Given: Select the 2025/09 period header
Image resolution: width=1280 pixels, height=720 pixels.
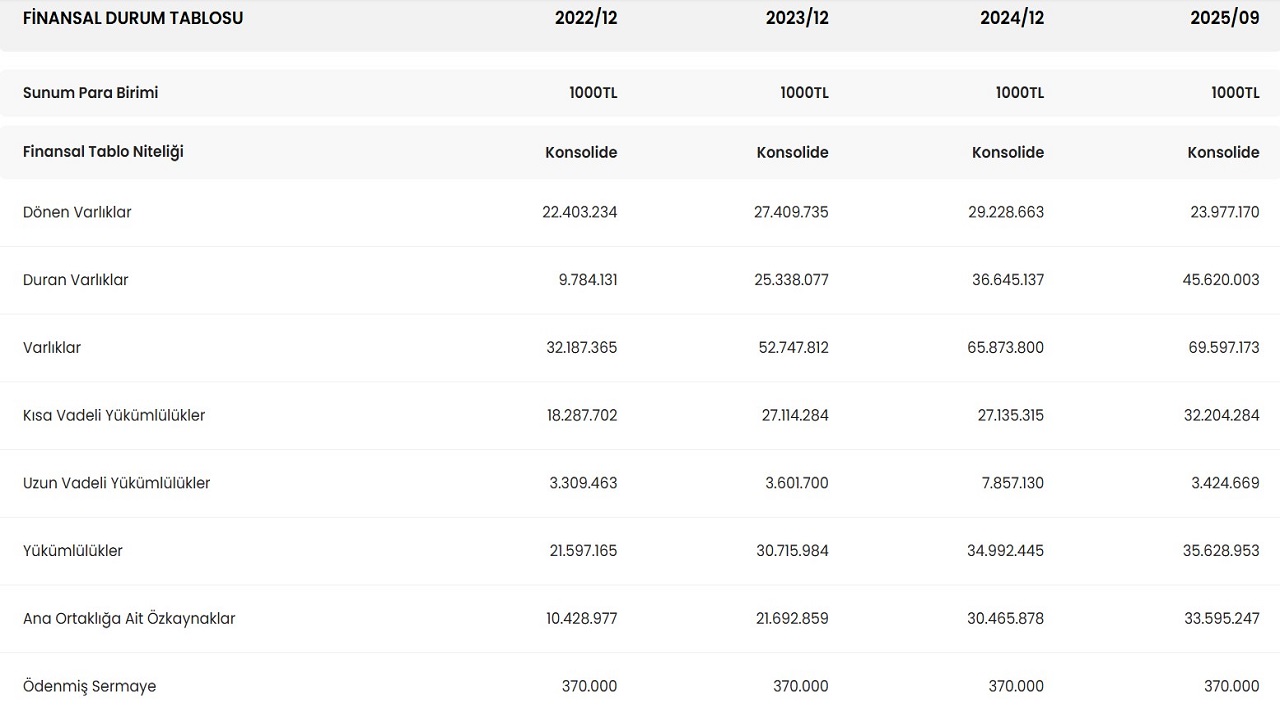Looking at the screenshot, I should 1227,18.
